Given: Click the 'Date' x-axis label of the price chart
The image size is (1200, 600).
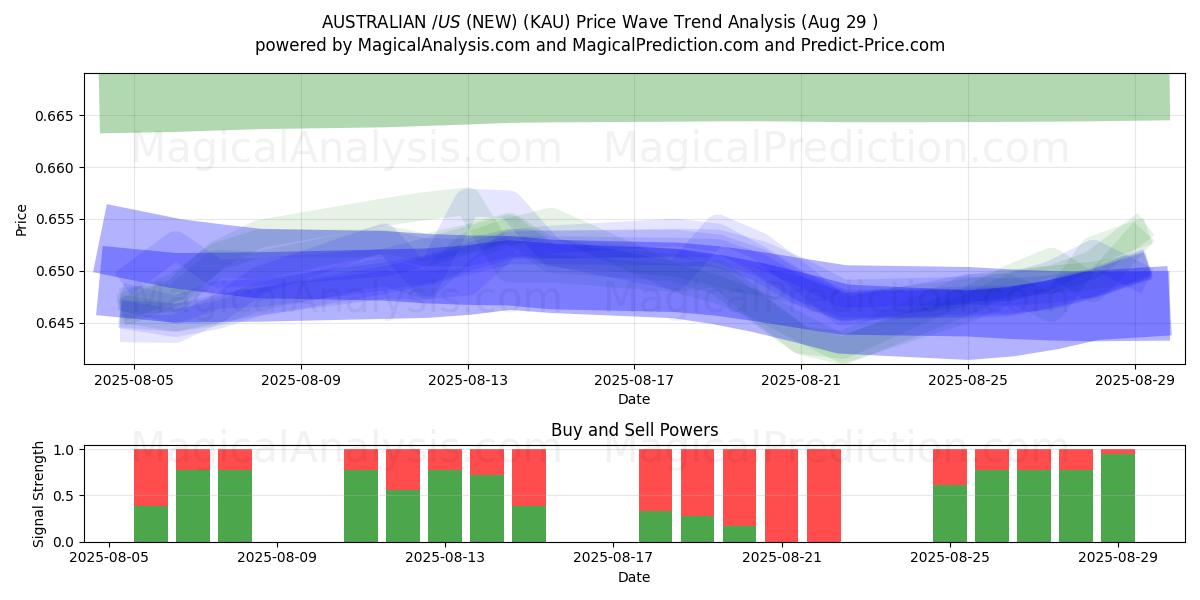Looking at the screenshot, I should coord(634,399).
